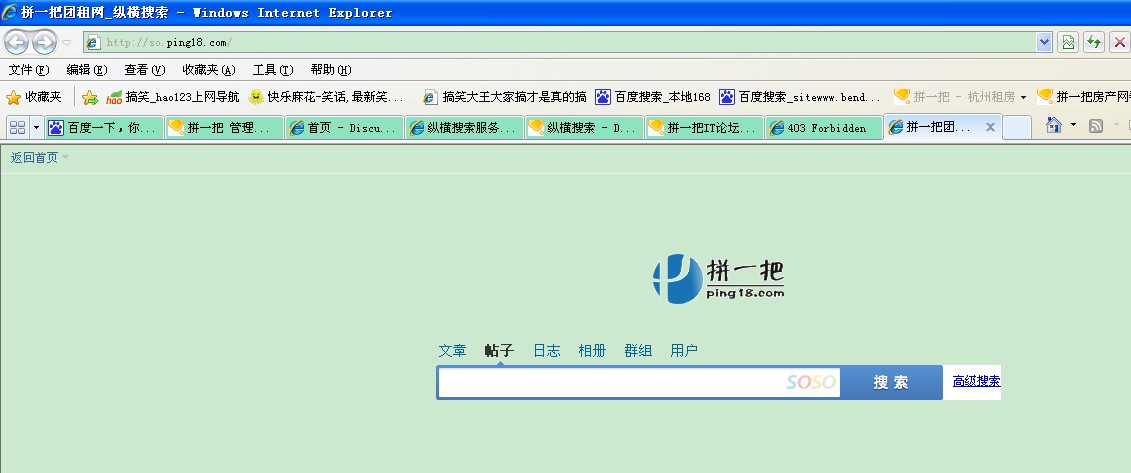Open the 百度搜索_本地168 bookmark
The width and height of the screenshot is (1131, 473).
[653, 97]
